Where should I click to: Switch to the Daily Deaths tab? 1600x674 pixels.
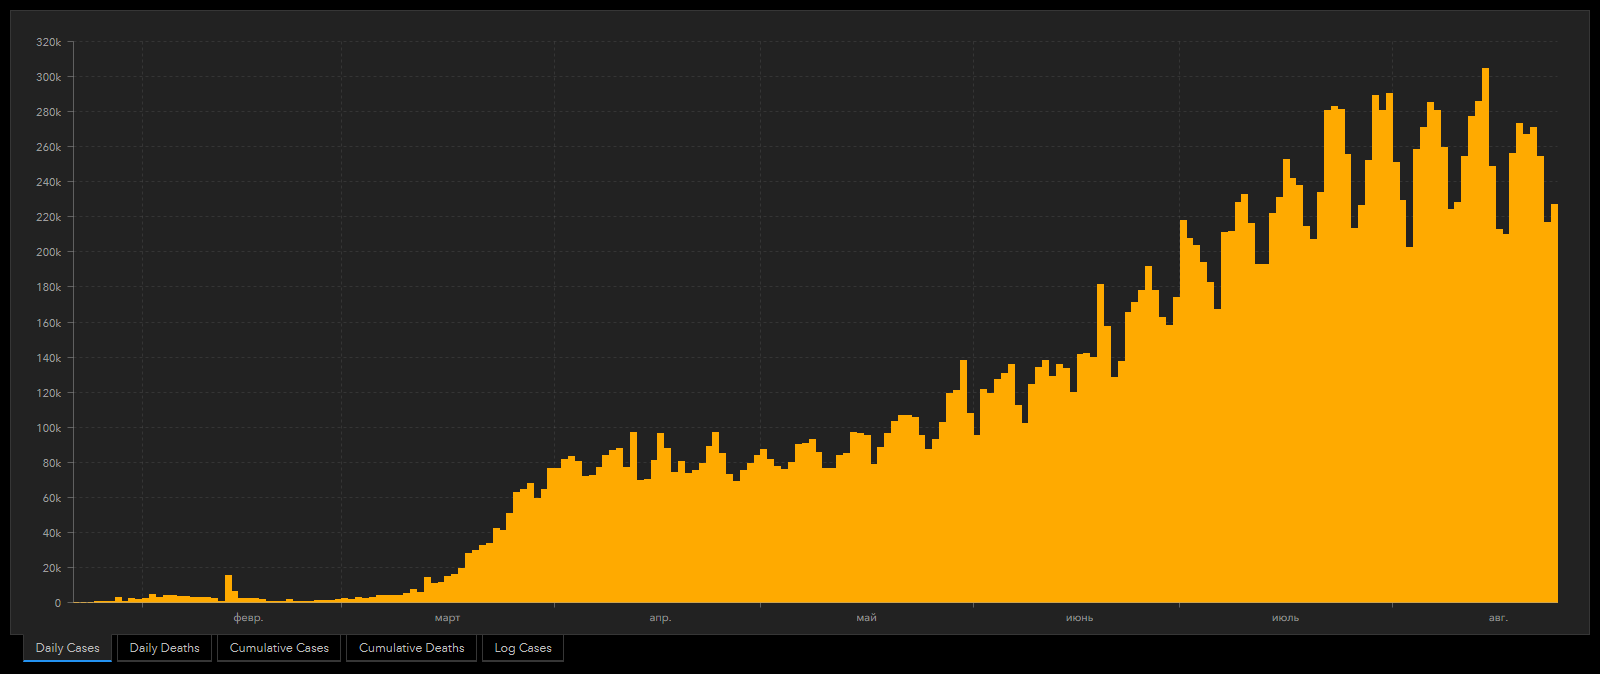tap(164, 648)
